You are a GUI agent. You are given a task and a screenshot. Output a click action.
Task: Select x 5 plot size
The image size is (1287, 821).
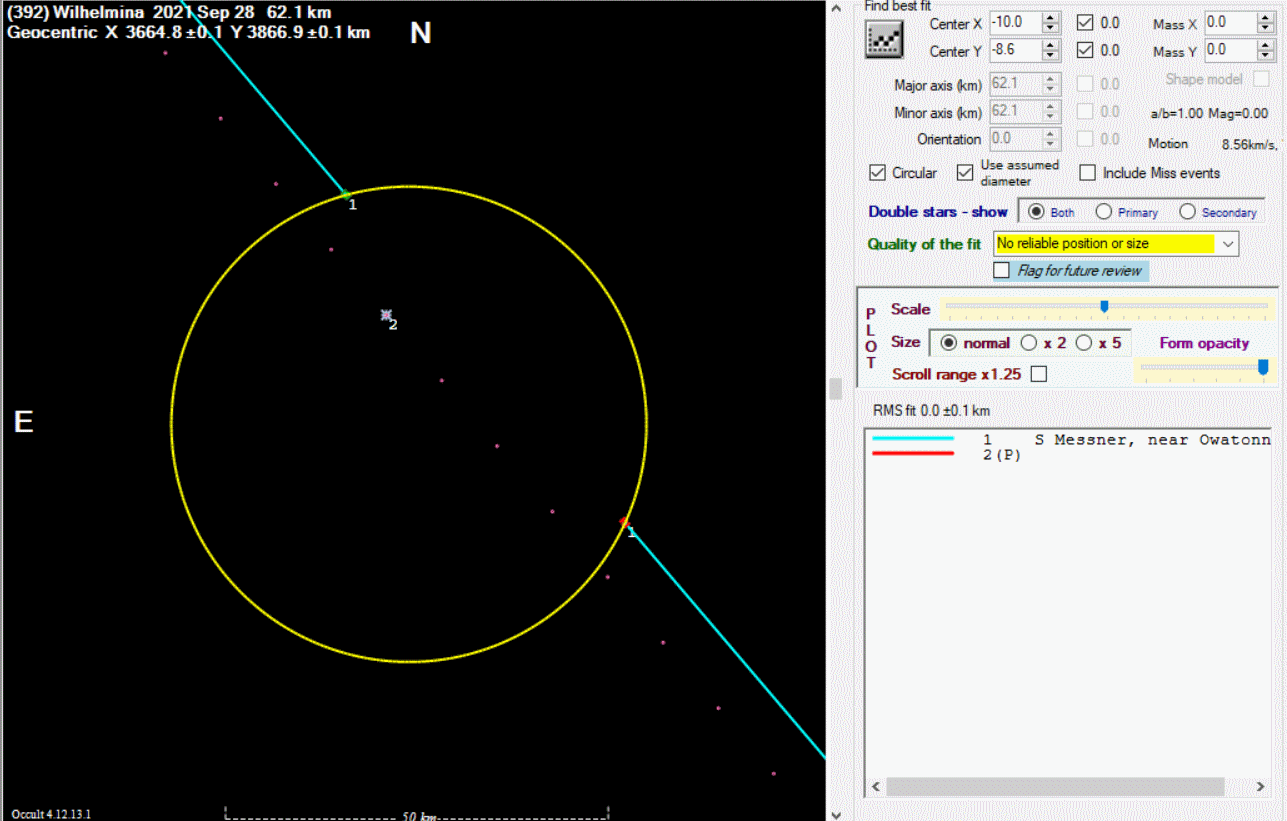pos(1084,343)
